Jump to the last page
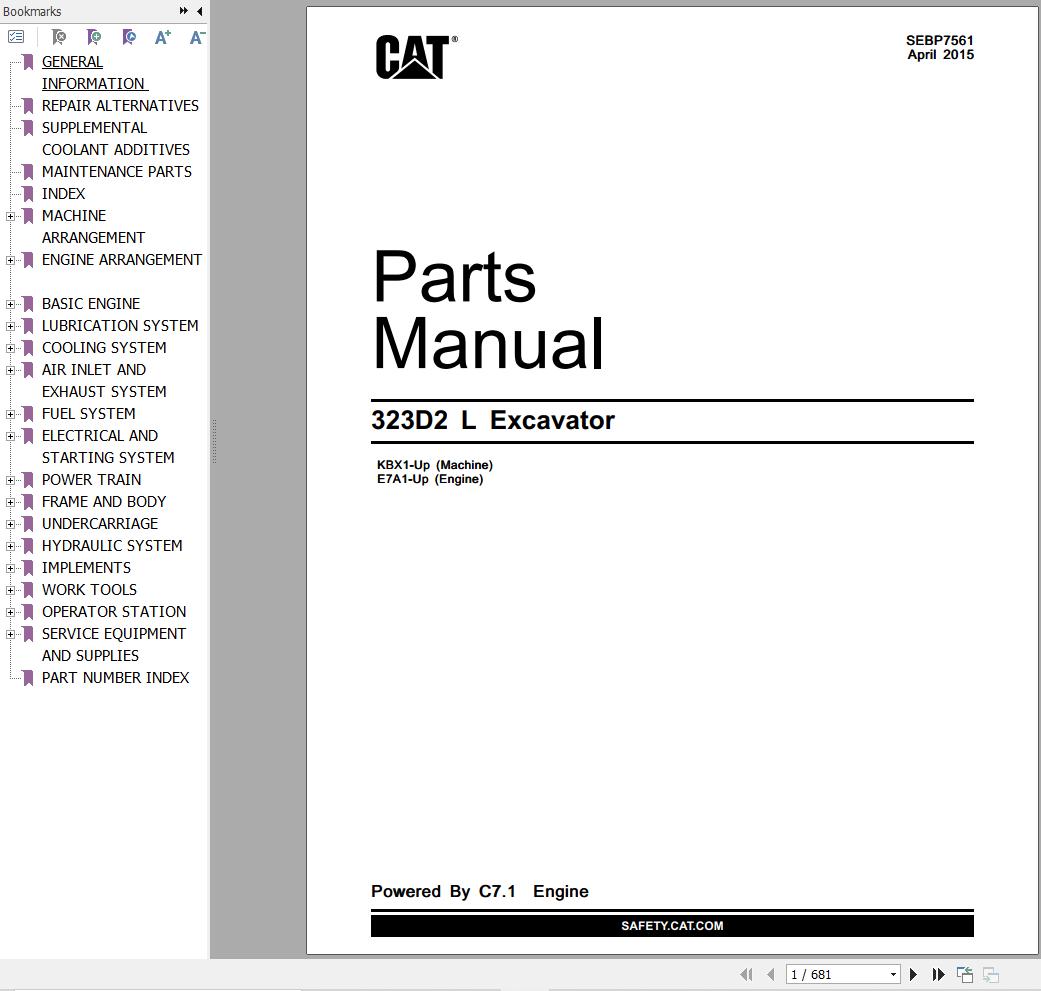The width and height of the screenshot is (1041, 991). pos(938,974)
